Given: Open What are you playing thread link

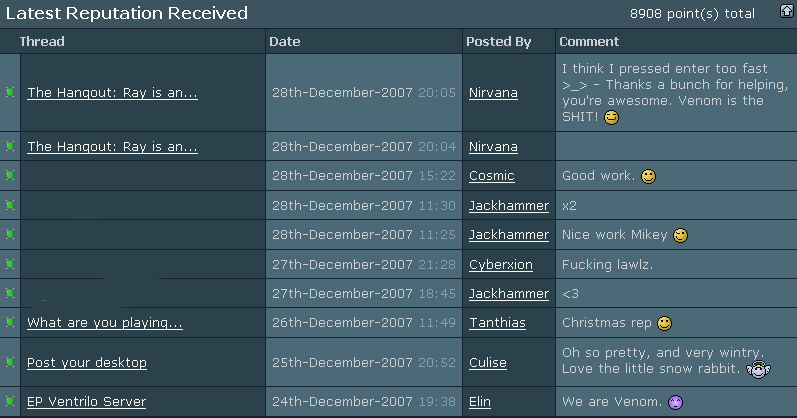Looking at the screenshot, I should 105,322.
